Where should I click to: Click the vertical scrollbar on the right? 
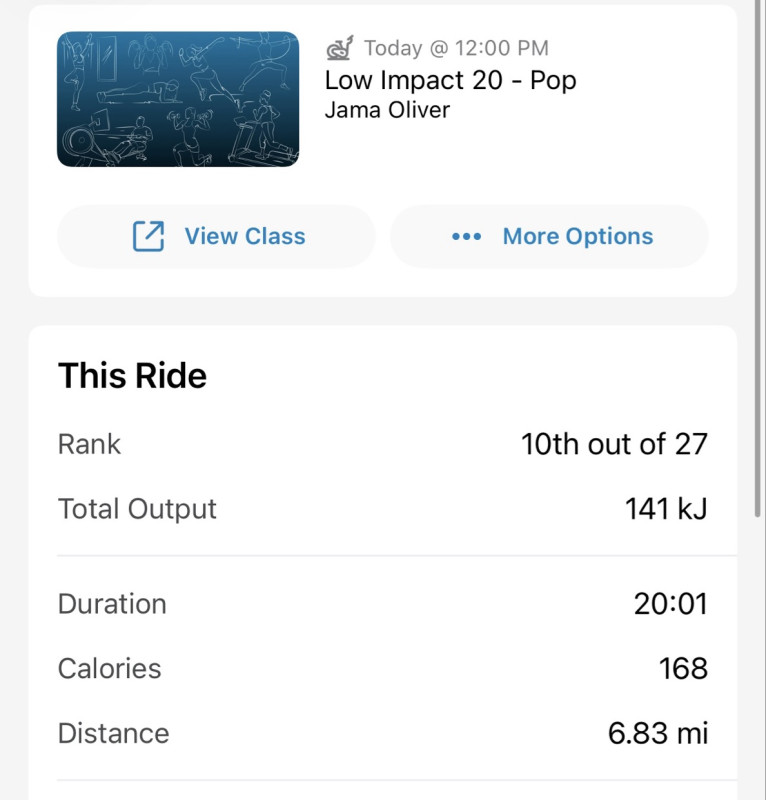tap(758, 259)
